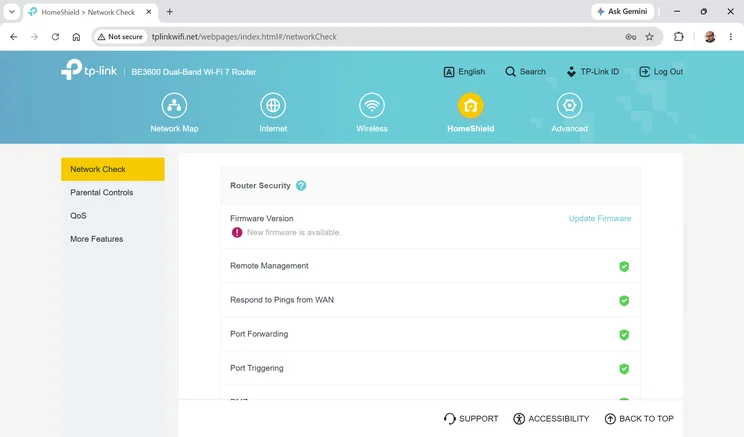Open a new browser tab
Viewport: 744px width, 437px height.
[169, 12]
